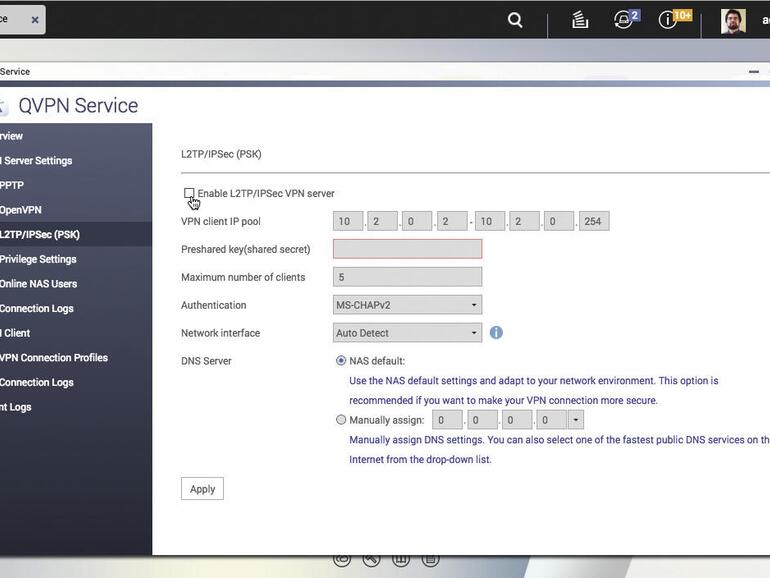Expand the Network interface Auto Detect dropdown
Image resolution: width=770 pixels, height=578 pixels.
[407, 333]
